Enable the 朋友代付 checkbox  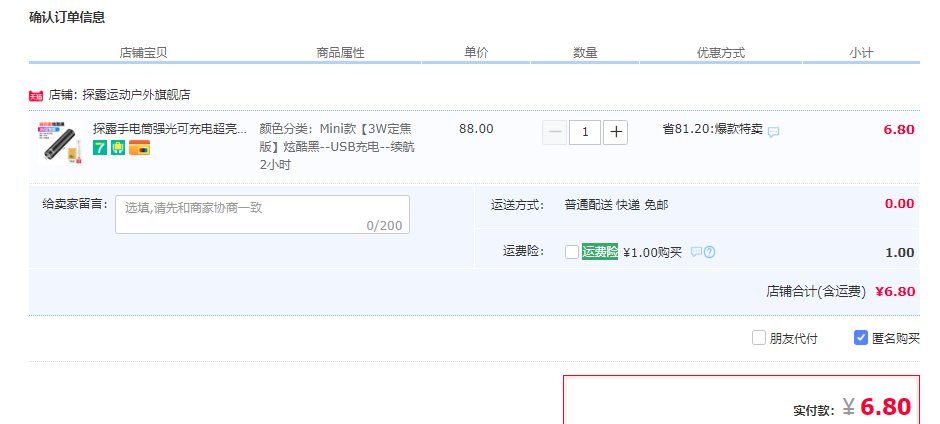pyautogui.click(x=759, y=338)
